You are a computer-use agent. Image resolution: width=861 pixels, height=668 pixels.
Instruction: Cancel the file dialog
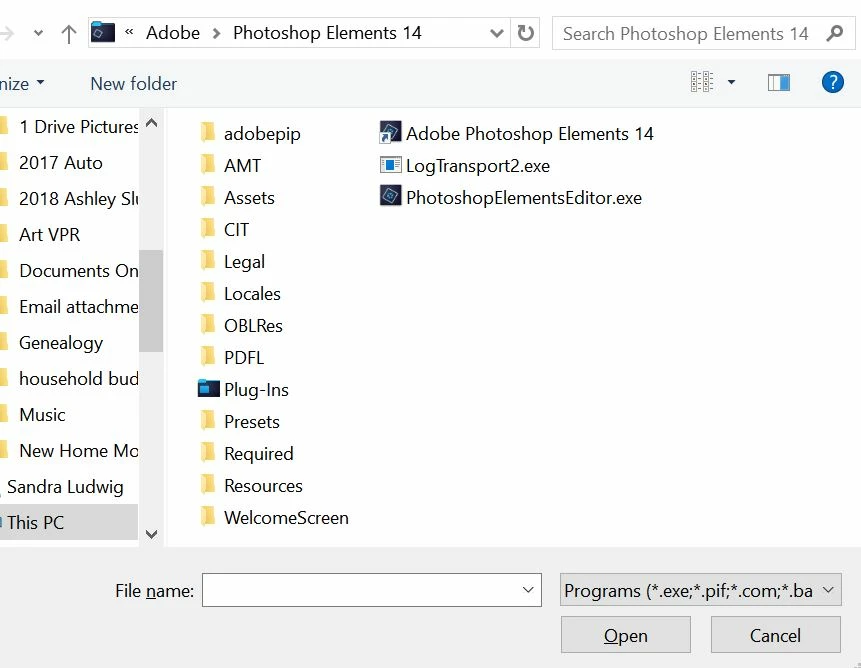[775, 635]
